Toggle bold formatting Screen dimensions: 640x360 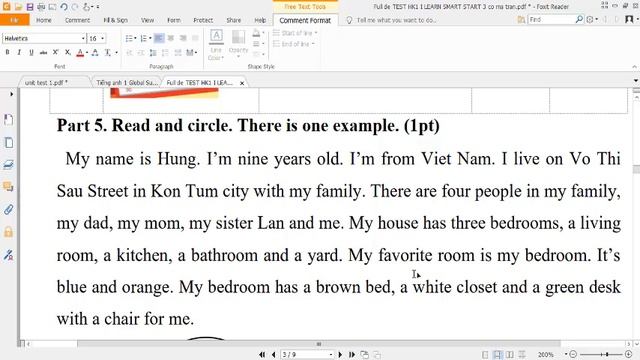[7, 52]
